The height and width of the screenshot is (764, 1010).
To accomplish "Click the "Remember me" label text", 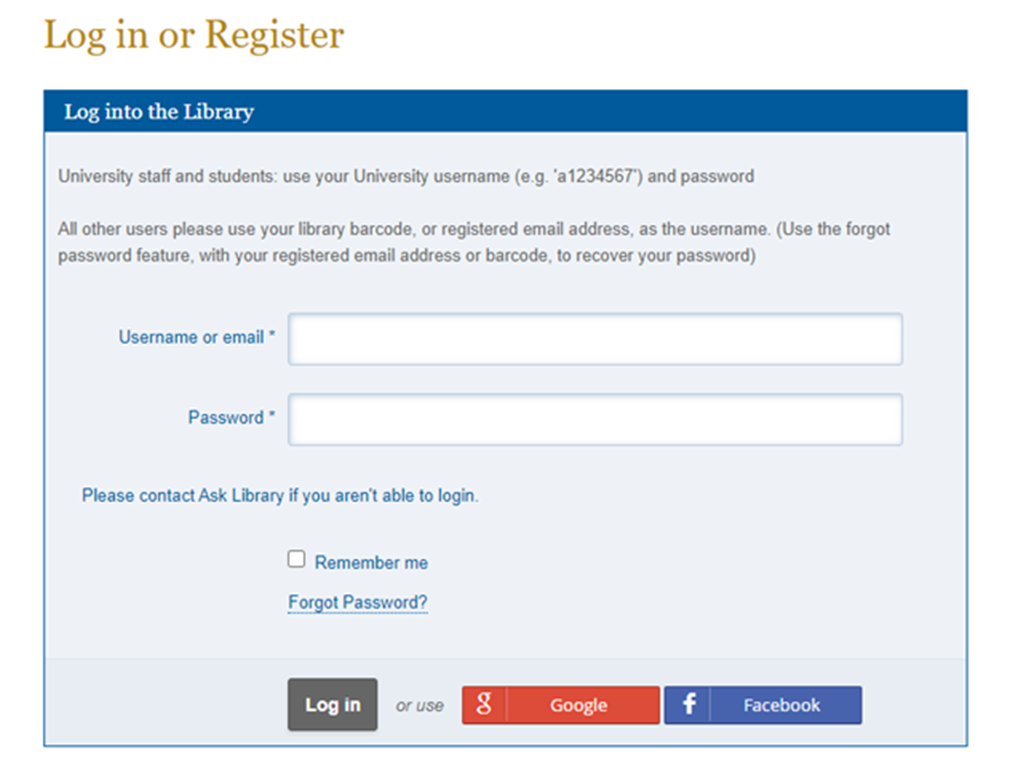I will (x=371, y=563).
